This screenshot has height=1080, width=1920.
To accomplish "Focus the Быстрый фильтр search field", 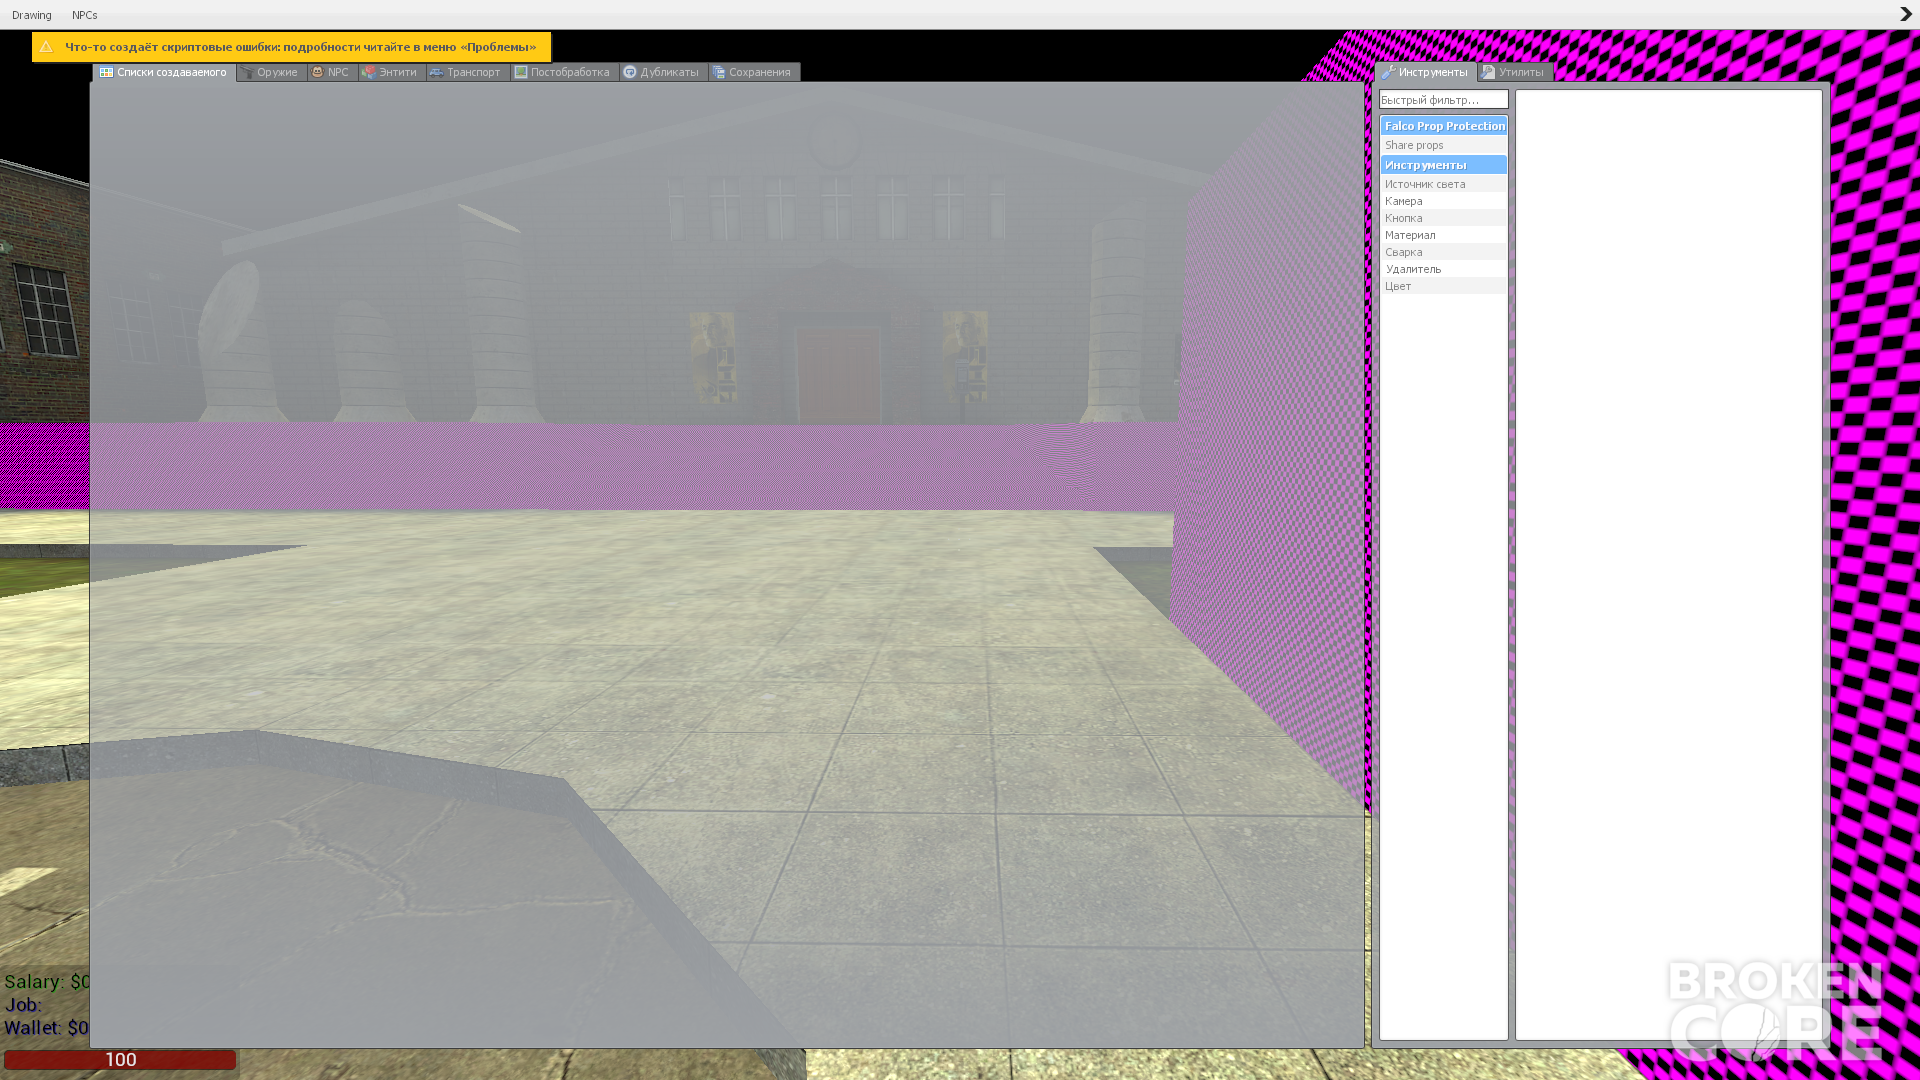I will (1443, 100).
